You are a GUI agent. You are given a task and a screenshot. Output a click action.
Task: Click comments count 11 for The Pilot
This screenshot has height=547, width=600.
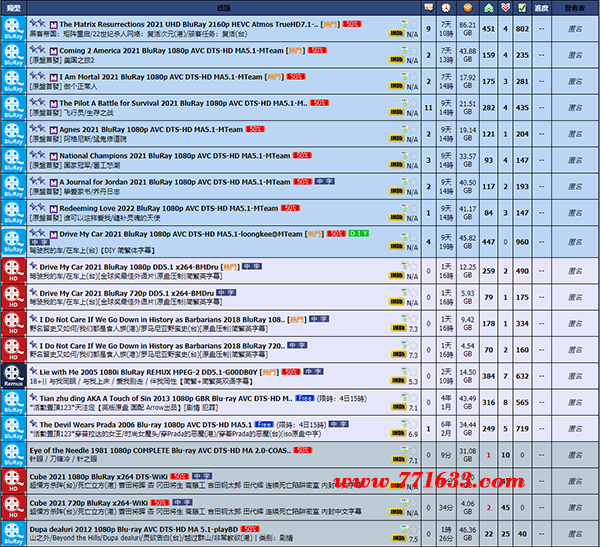pos(429,108)
